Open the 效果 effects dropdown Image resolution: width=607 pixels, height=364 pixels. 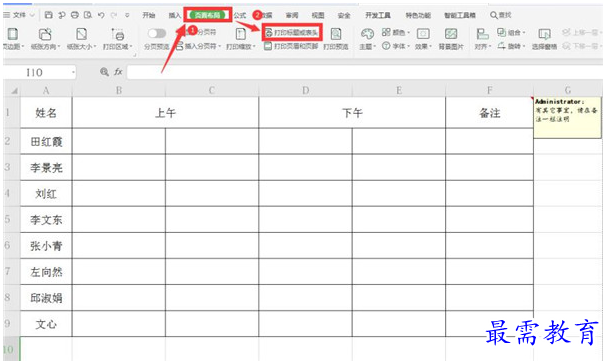423,39
